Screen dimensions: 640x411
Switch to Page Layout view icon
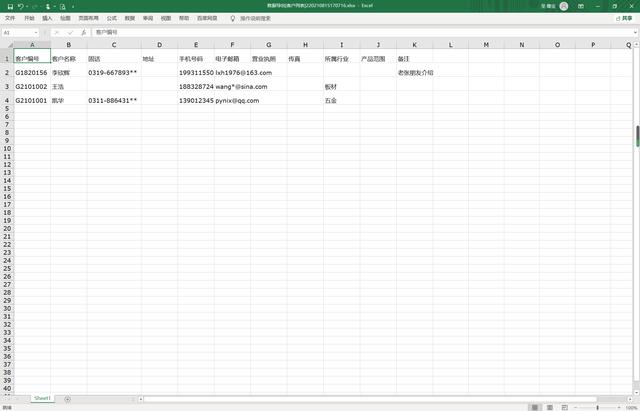[x=550, y=407]
